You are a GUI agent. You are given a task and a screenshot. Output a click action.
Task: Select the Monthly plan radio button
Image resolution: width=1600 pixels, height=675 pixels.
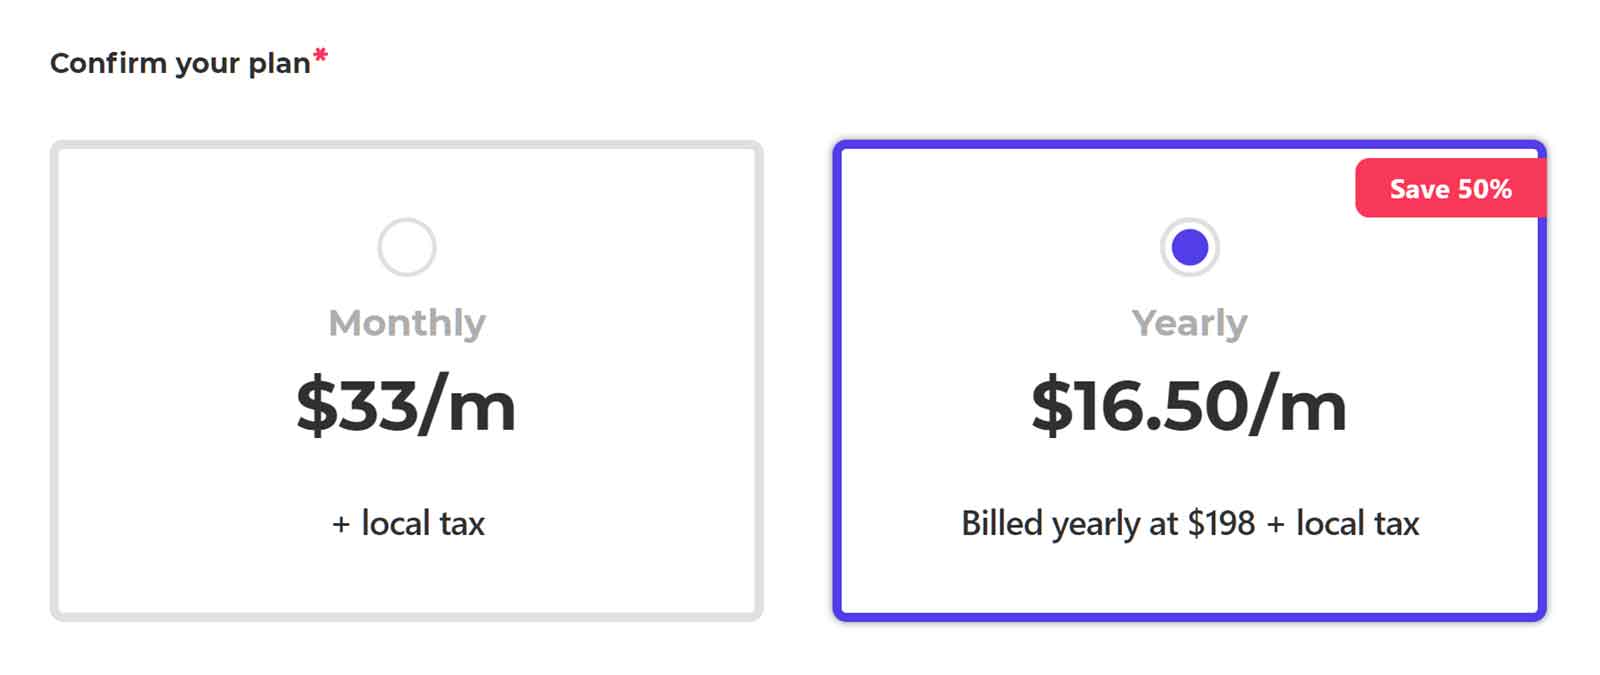pos(406,247)
